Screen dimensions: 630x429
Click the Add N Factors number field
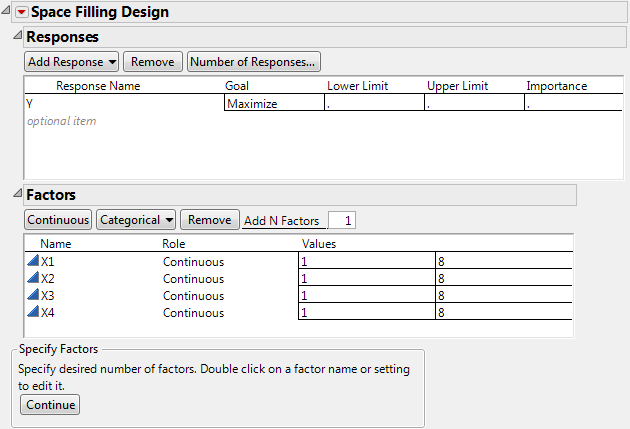click(341, 221)
